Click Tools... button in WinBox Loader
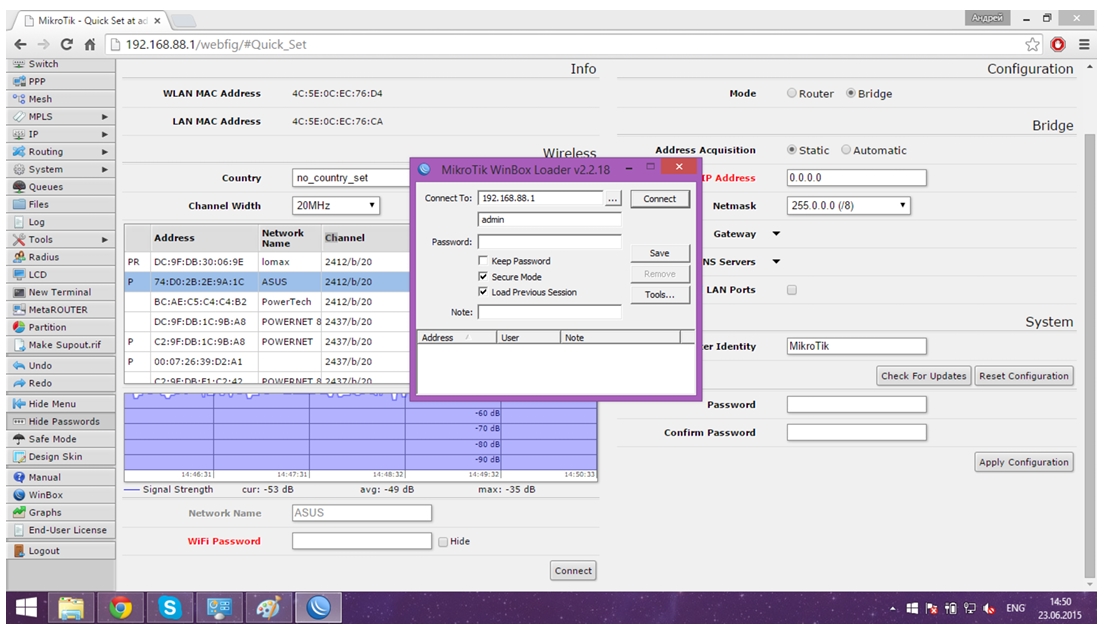Viewport: 1106px width, 631px height. 660,295
